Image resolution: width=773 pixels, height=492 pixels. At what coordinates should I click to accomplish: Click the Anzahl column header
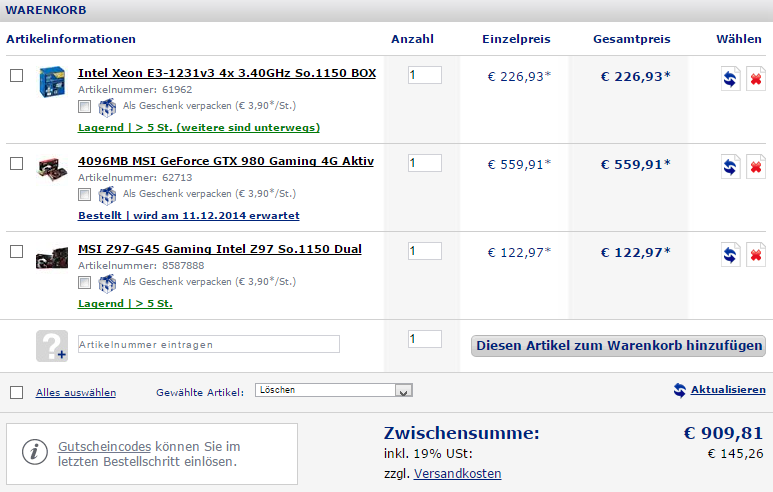pos(413,39)
